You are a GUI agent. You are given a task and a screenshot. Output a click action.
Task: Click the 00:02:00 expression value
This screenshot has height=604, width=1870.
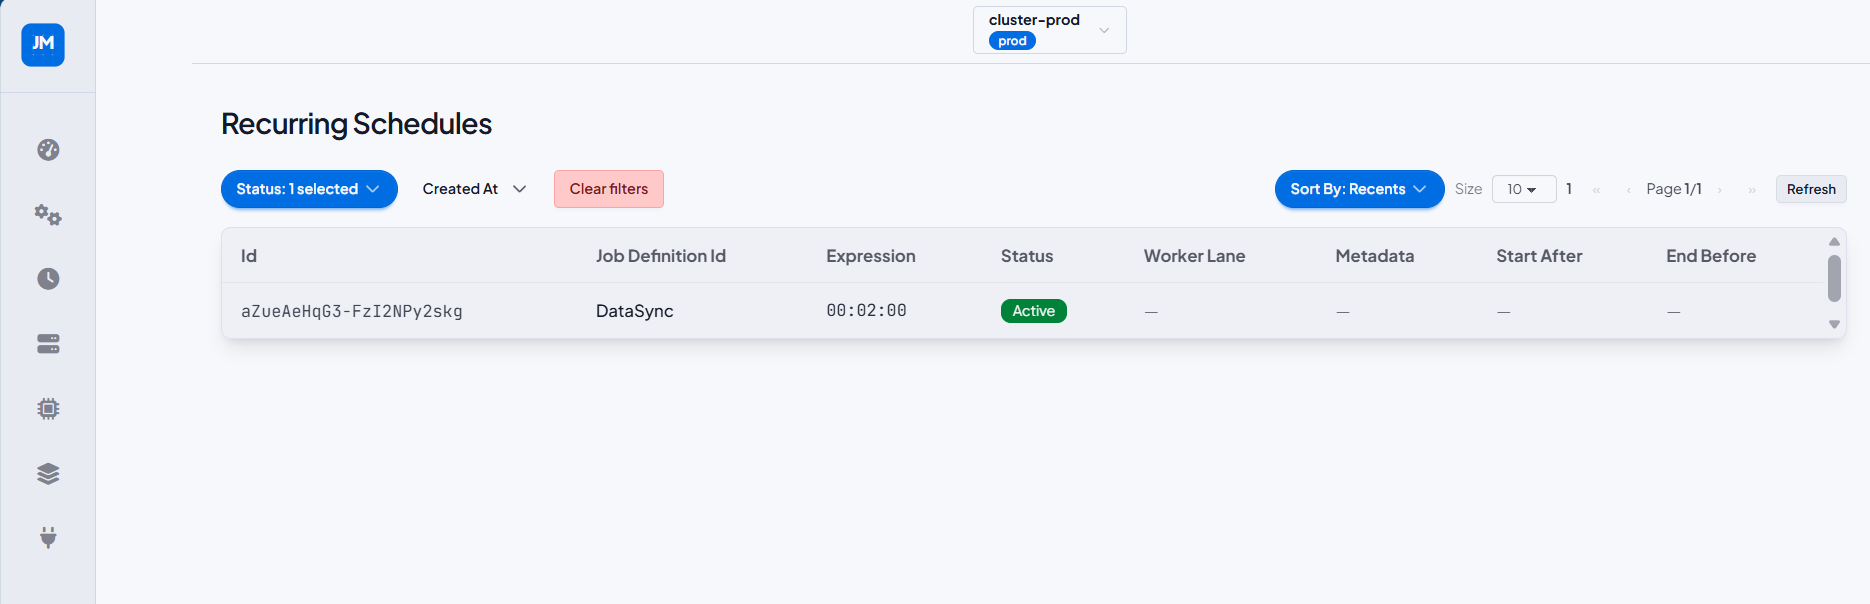tap(866, 311)
